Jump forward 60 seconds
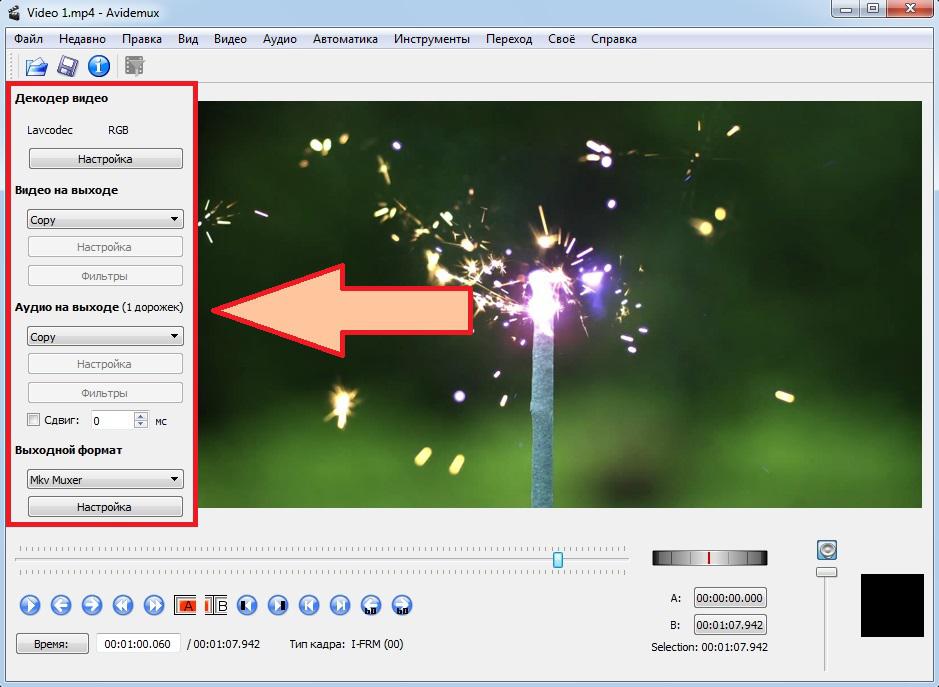 [402, 605]
